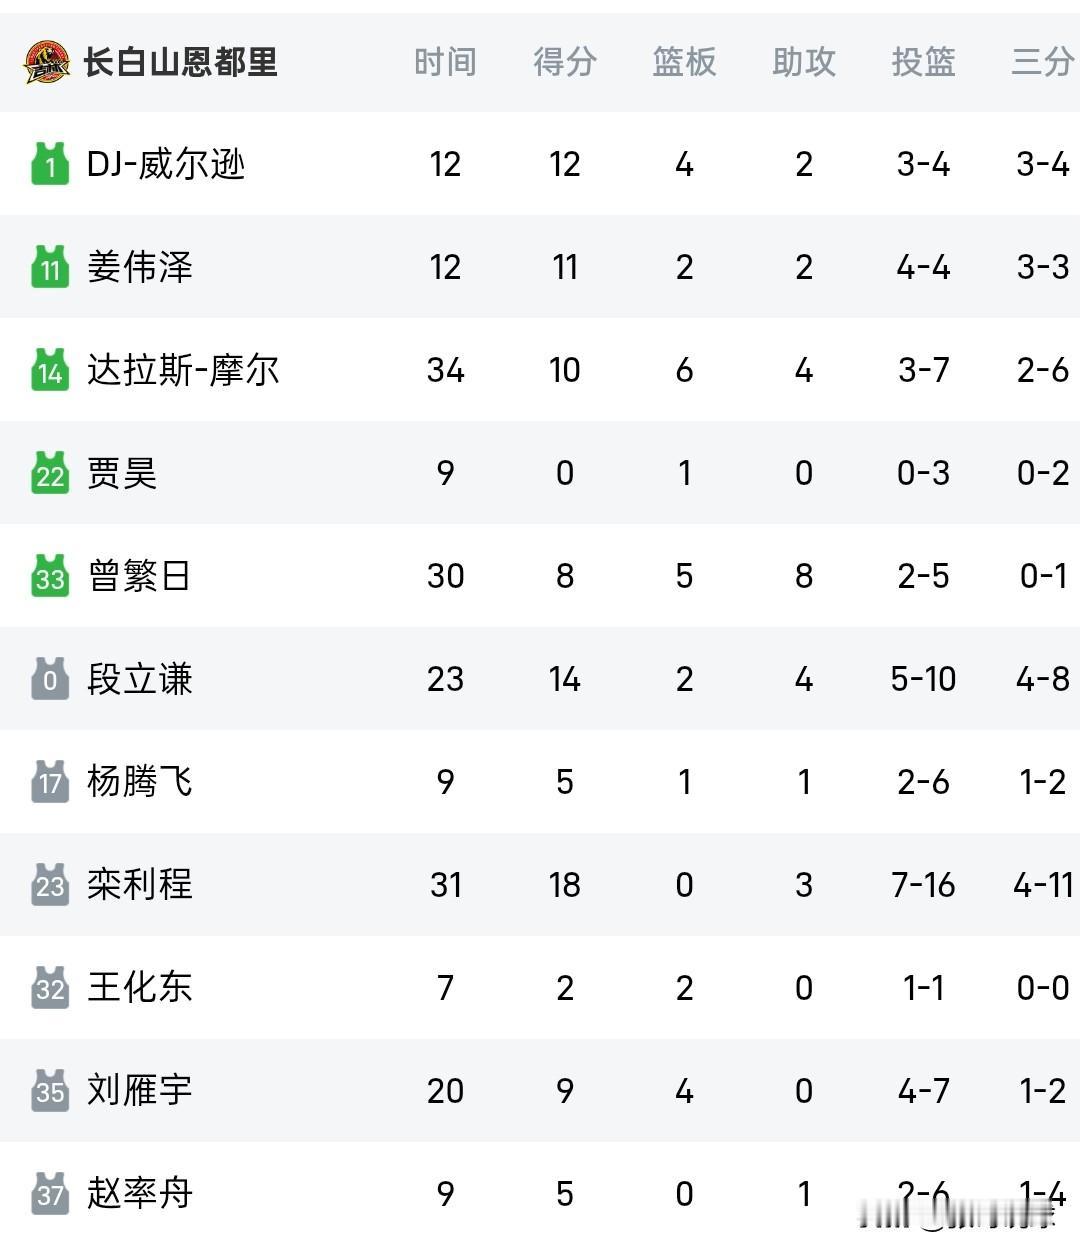The width and height of the screenshot is (1080, 1254).
Task: Select jersey icon 37 next to 赵率舟
Action: click(50, 1193)
